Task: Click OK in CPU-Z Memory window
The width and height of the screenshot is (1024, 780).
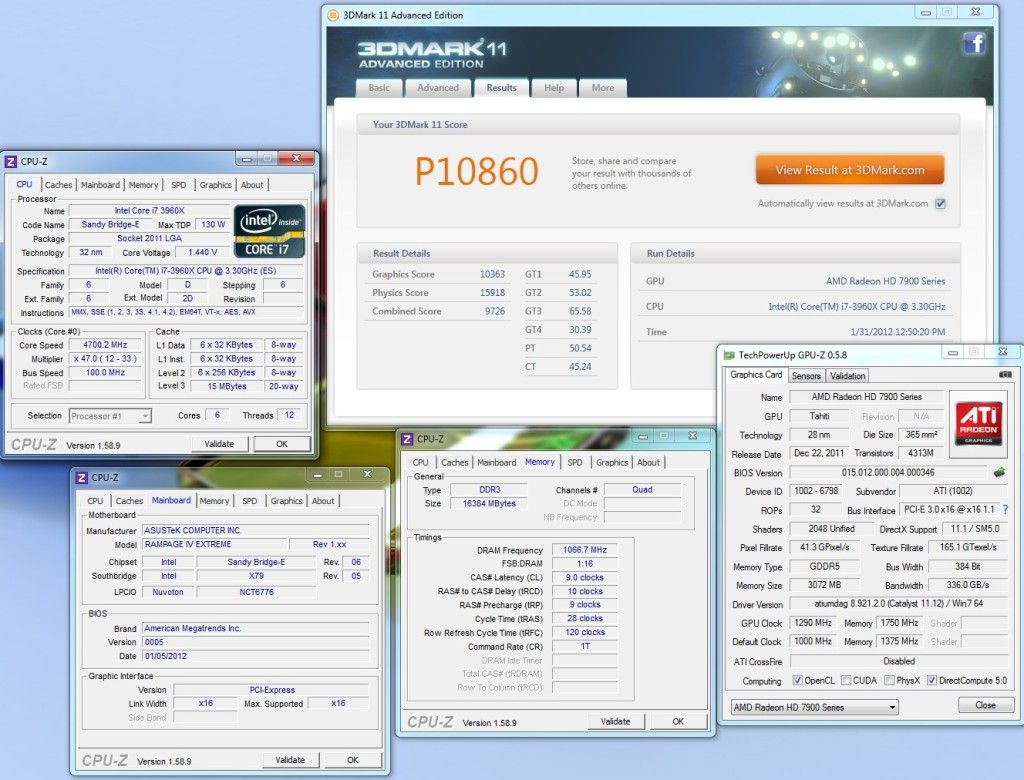Action: pyautogui.click(x=678, y=721)
